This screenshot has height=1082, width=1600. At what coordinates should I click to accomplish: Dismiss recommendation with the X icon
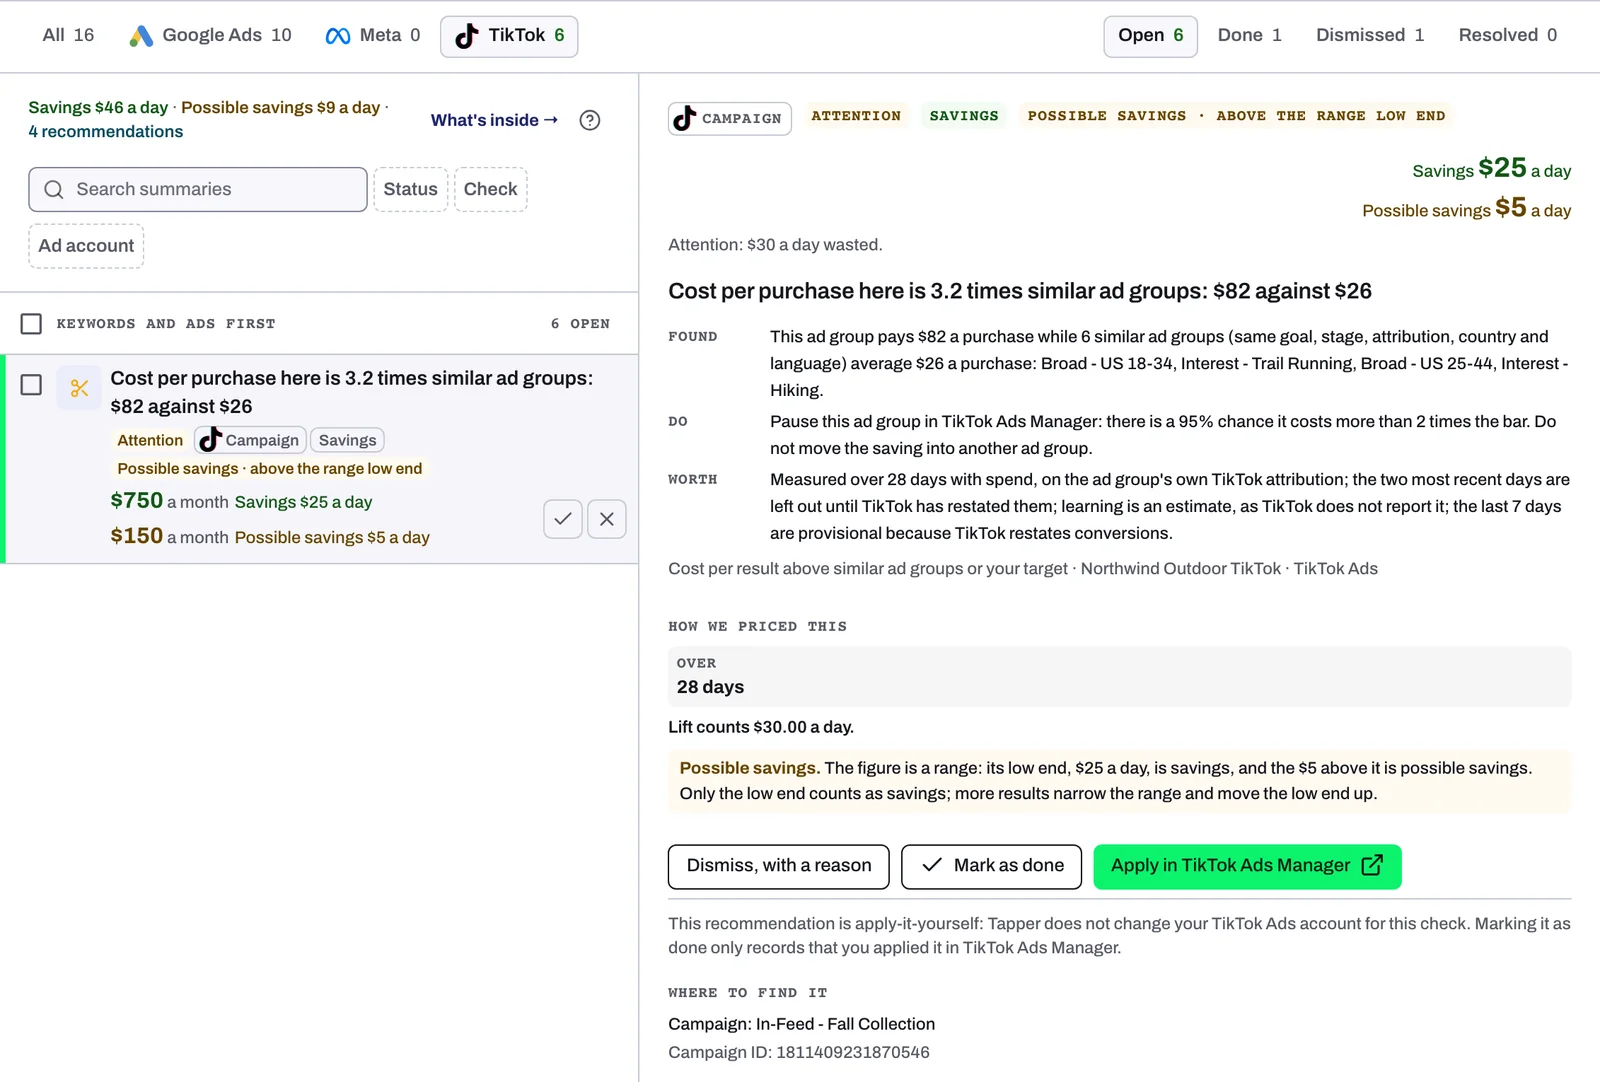click(x=607, y=519)
